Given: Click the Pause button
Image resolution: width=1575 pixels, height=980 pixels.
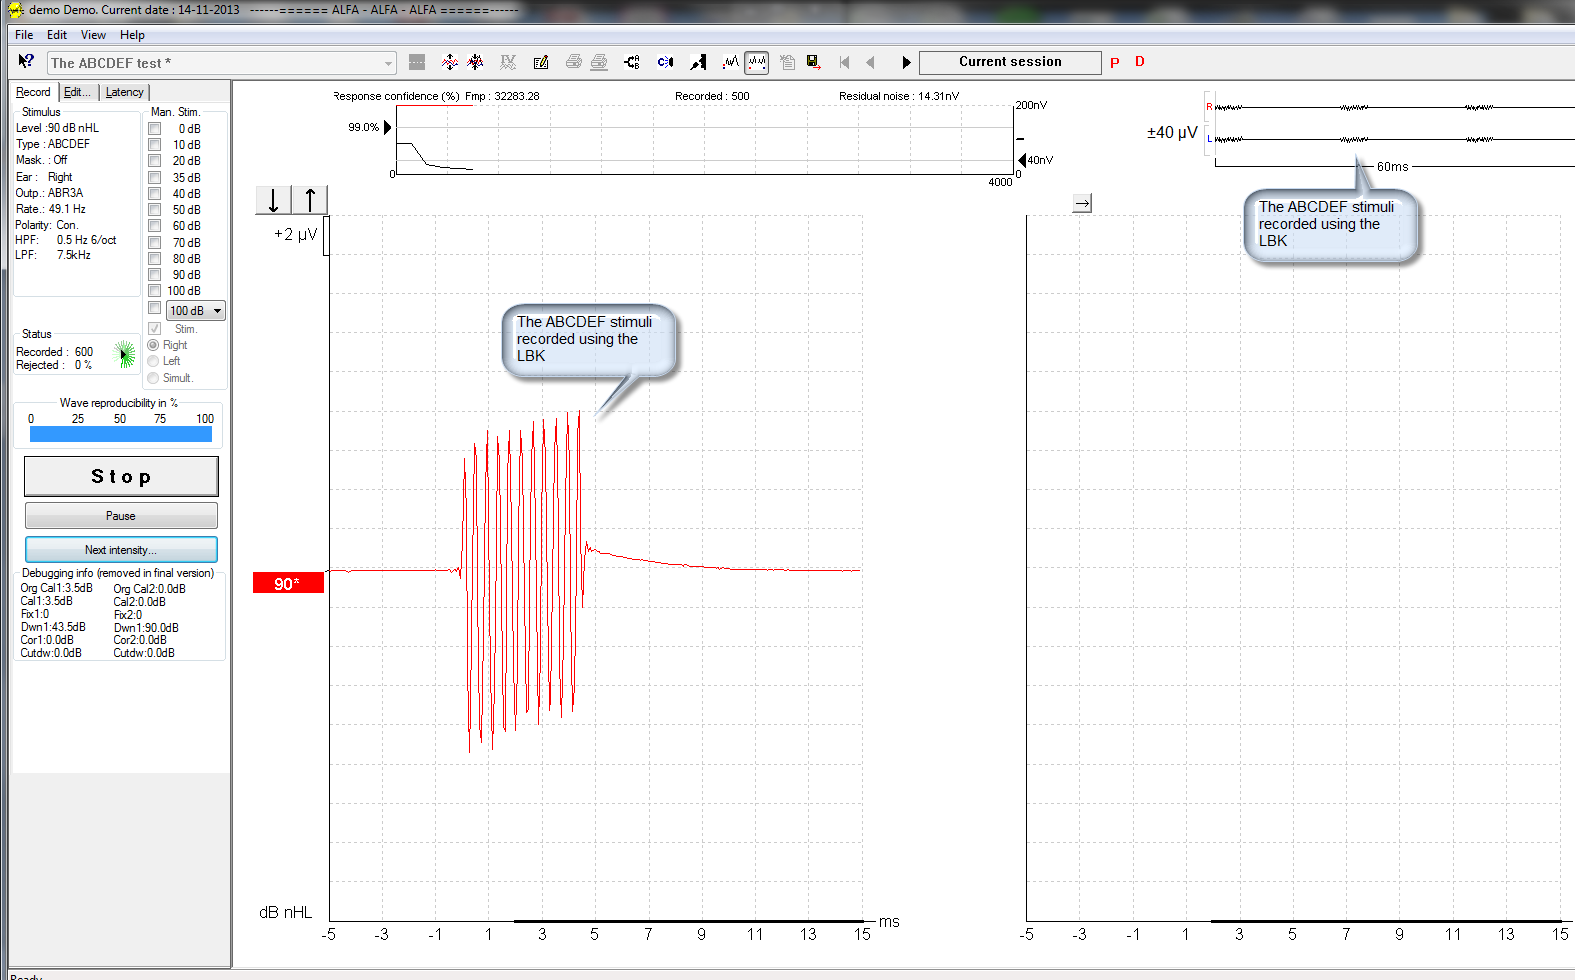Looking at the screenshot, I should point(121,516).
